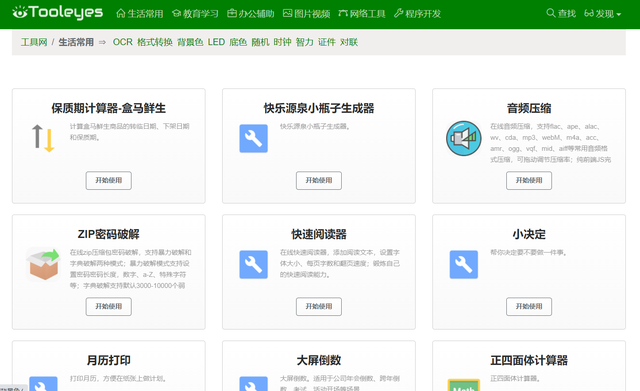The width and height of the screenshot is (640, 391).
Task: Open the 音频压缩 card title
Action: (x=529, y=108)
